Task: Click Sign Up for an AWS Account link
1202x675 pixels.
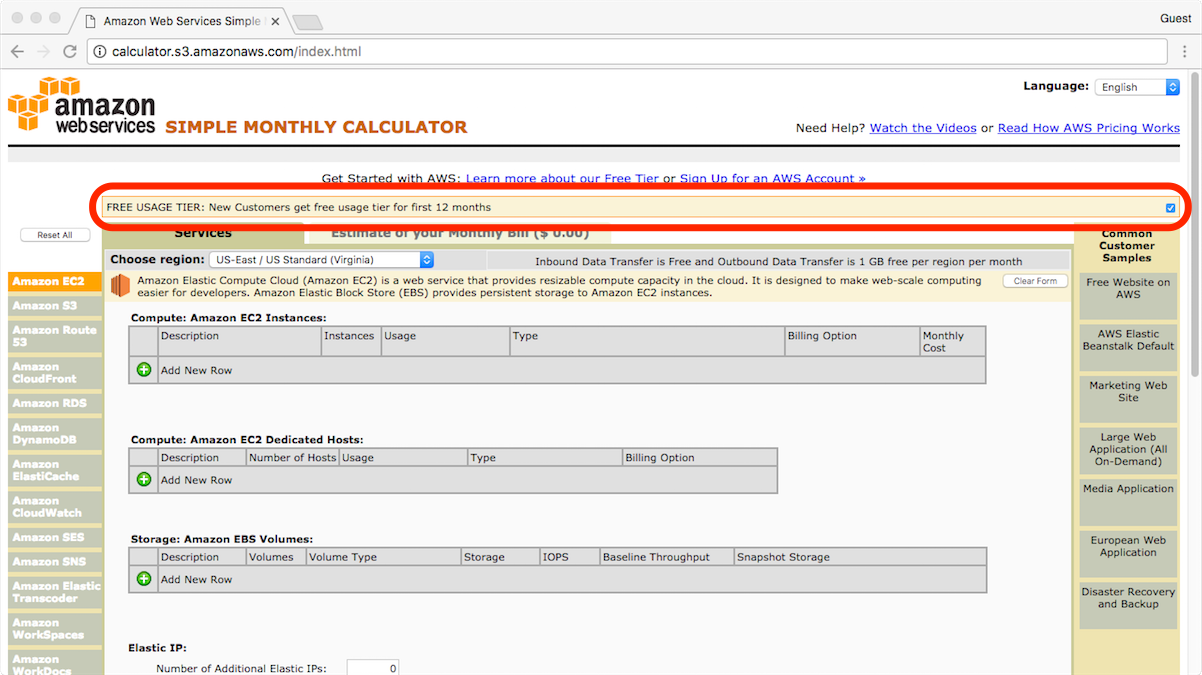Action: pyautogui.click(x=773, y=178)
